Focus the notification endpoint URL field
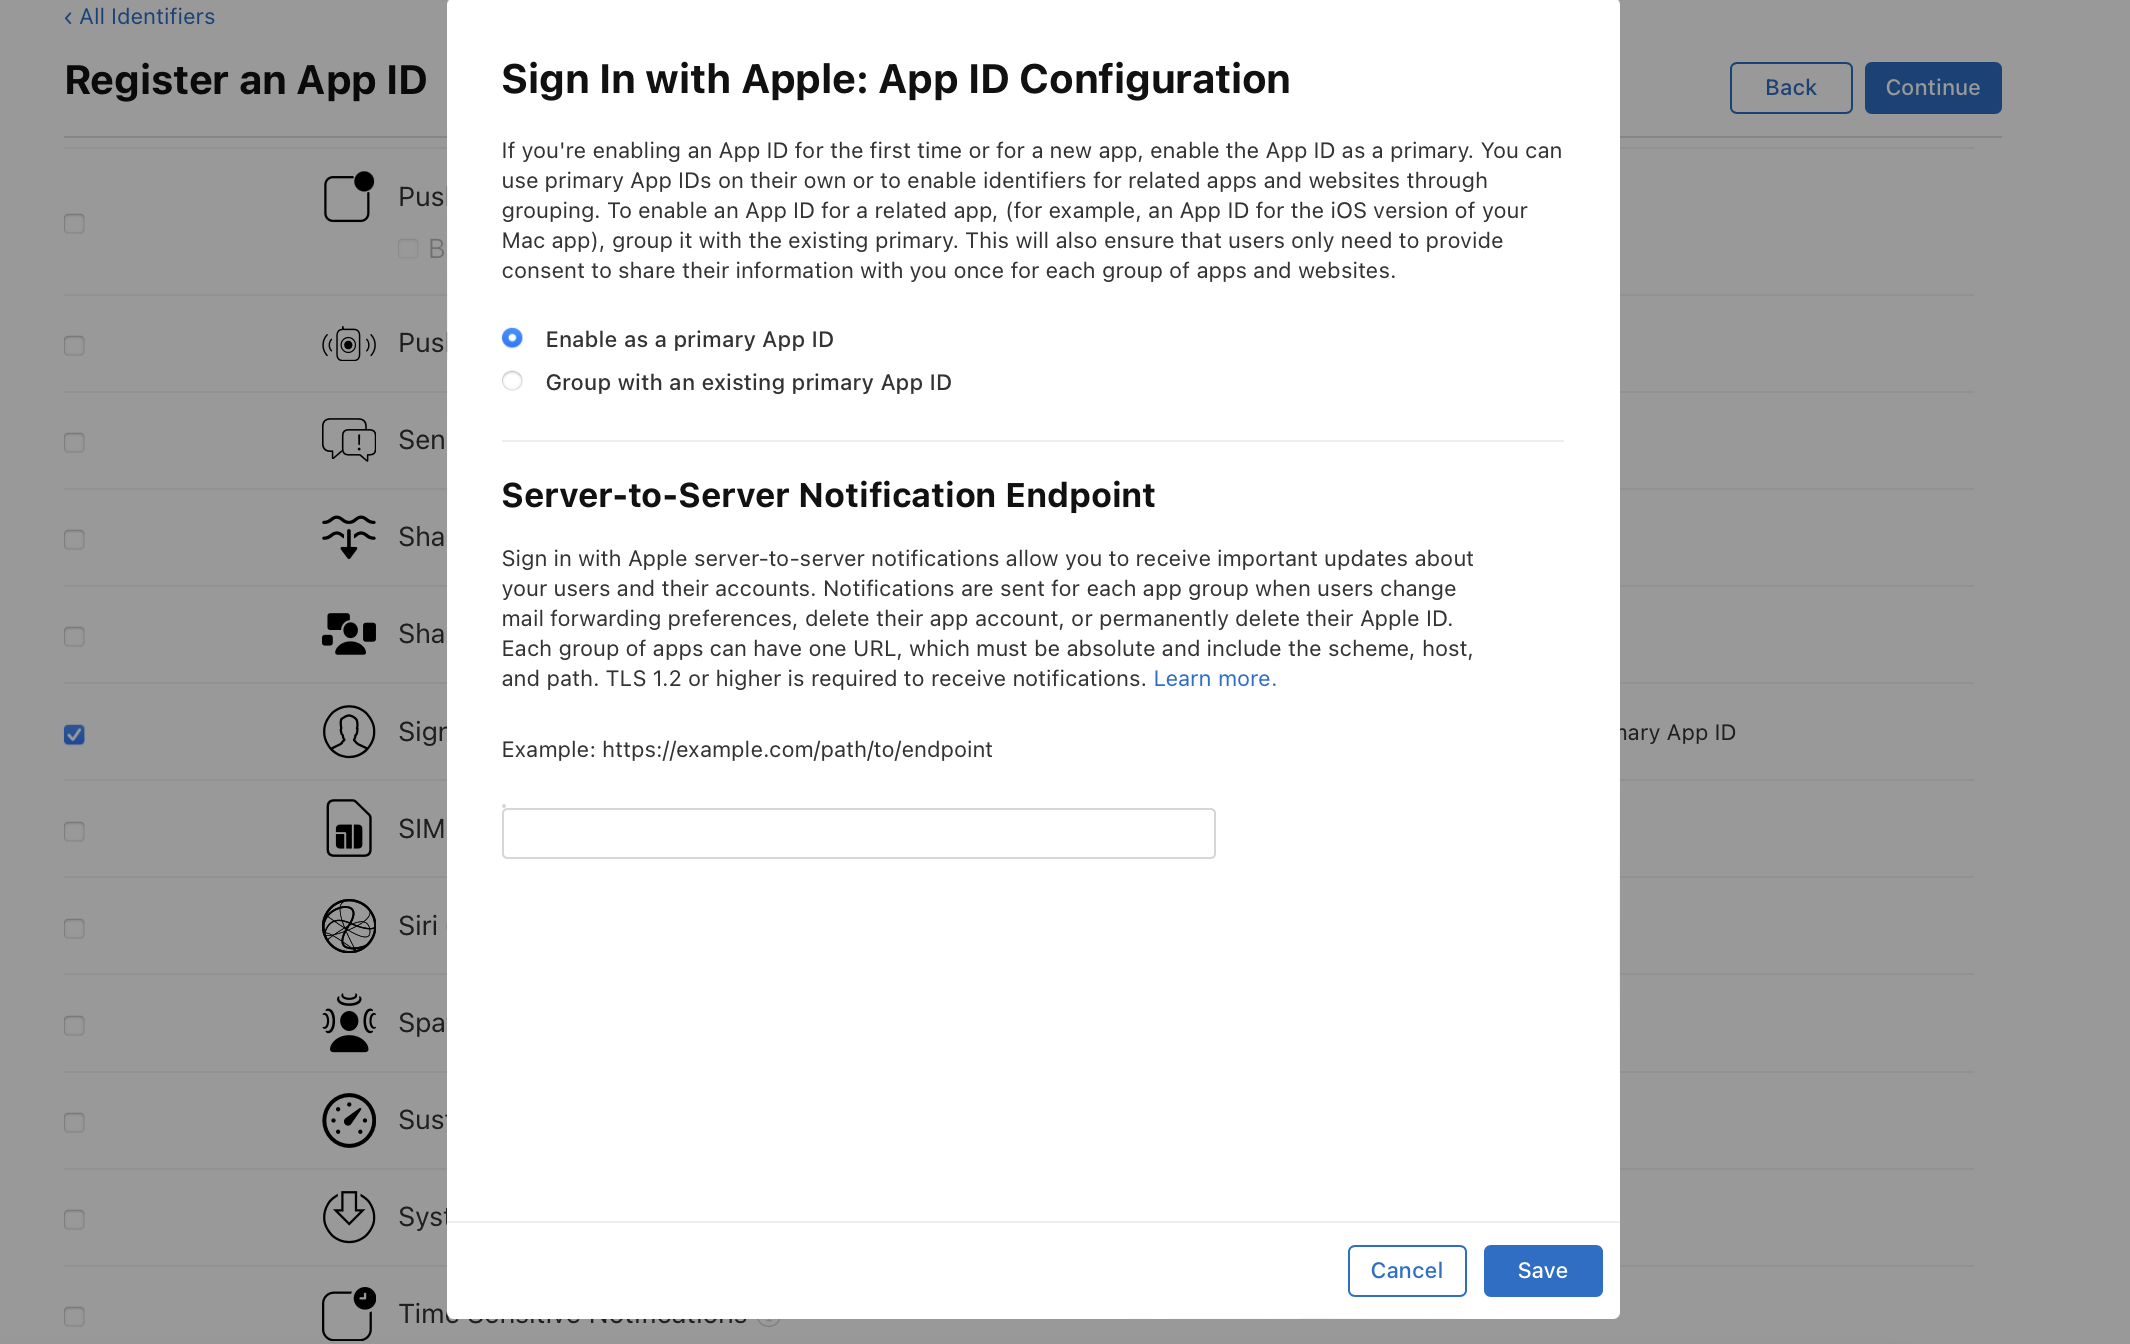This screenshot has height=1344, width=2130. point(858,834)
